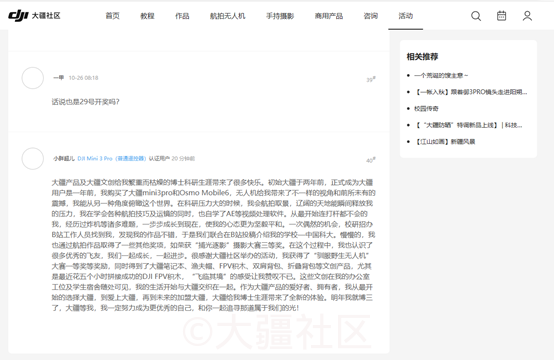
Task: Open username beside DJI Mini 3 Pro tag
Action: pos(64,159)
